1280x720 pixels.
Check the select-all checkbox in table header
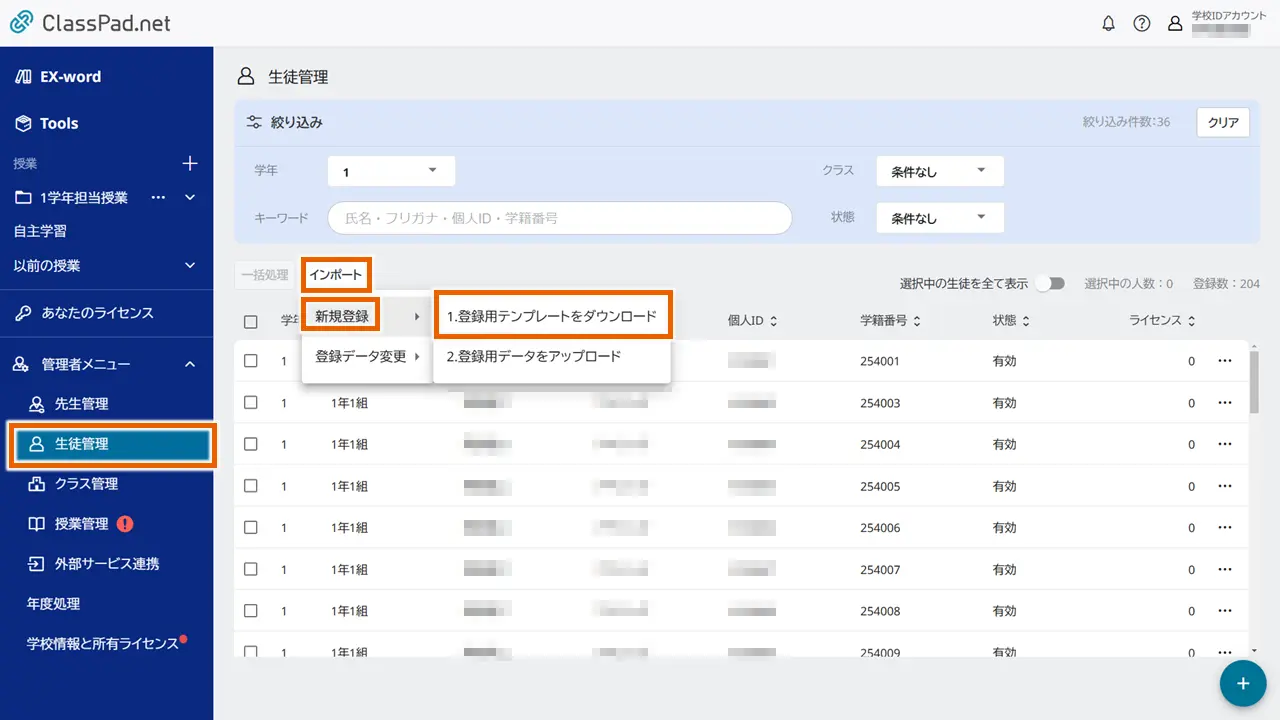251,321
